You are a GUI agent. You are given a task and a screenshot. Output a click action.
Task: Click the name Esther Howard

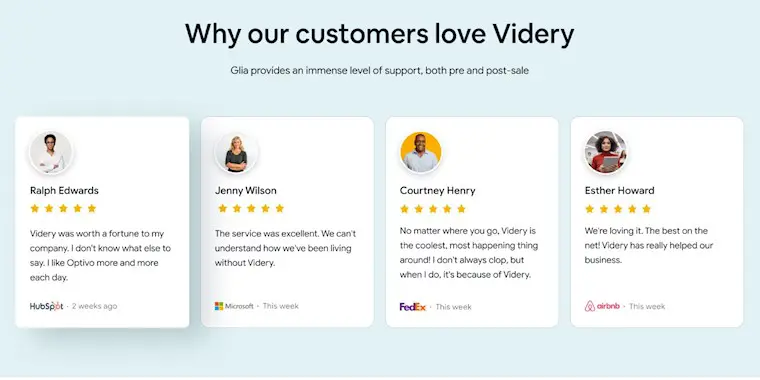619,190
